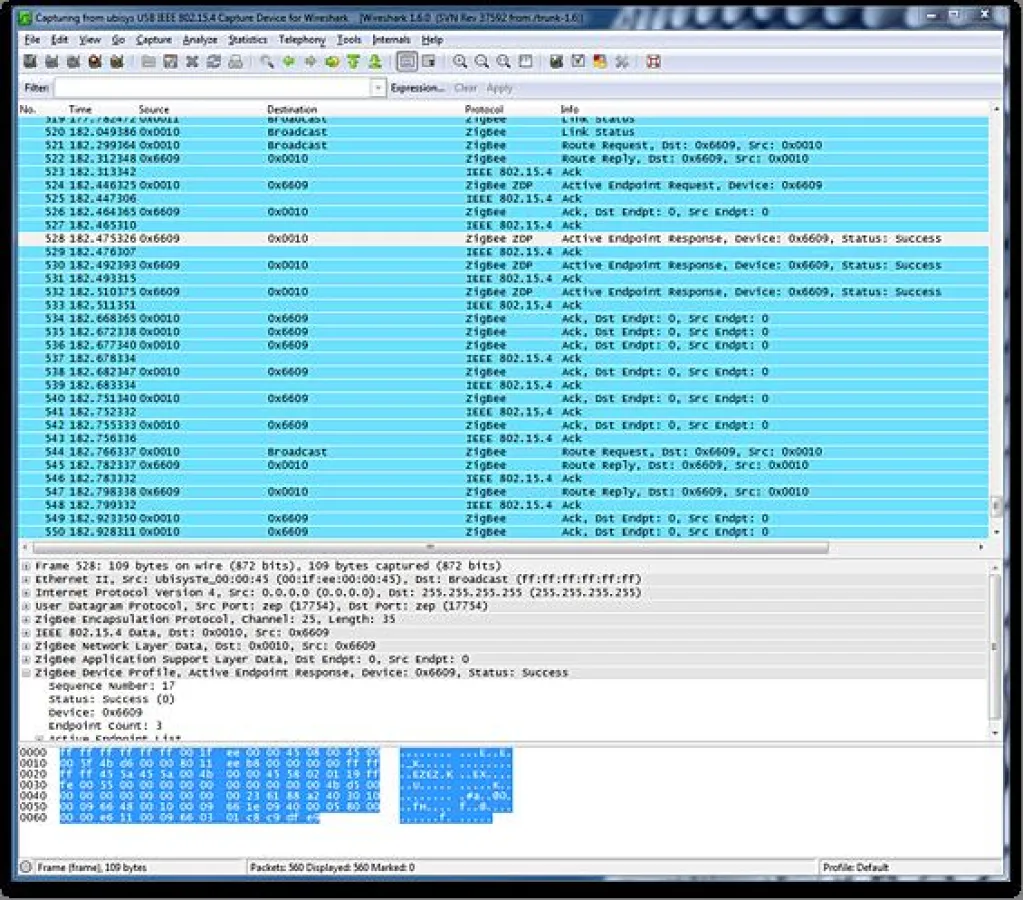Stop the running capture
The image size is (1023, 900).
(x=95, y=62)
